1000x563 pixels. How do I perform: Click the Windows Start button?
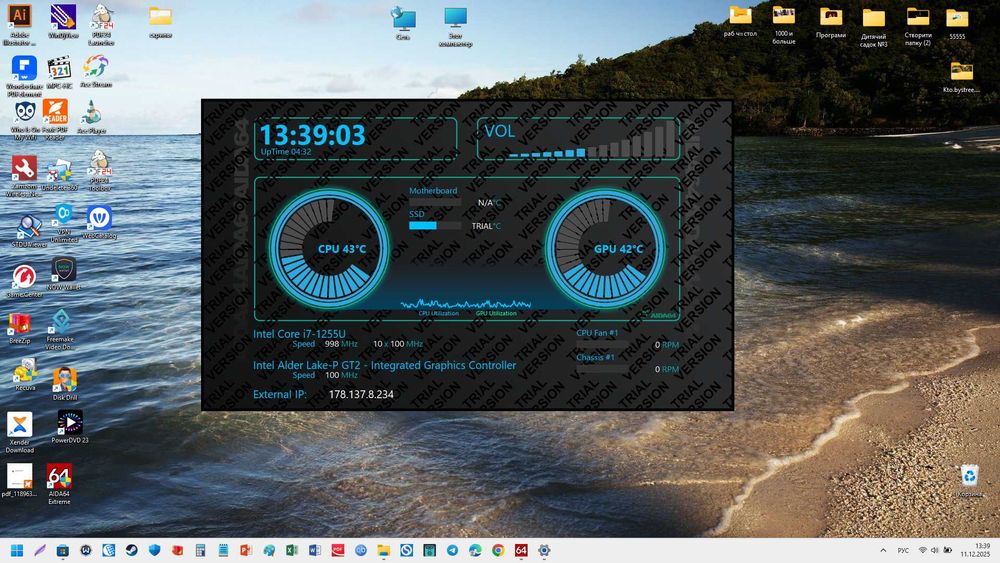(x=17, y=550)
